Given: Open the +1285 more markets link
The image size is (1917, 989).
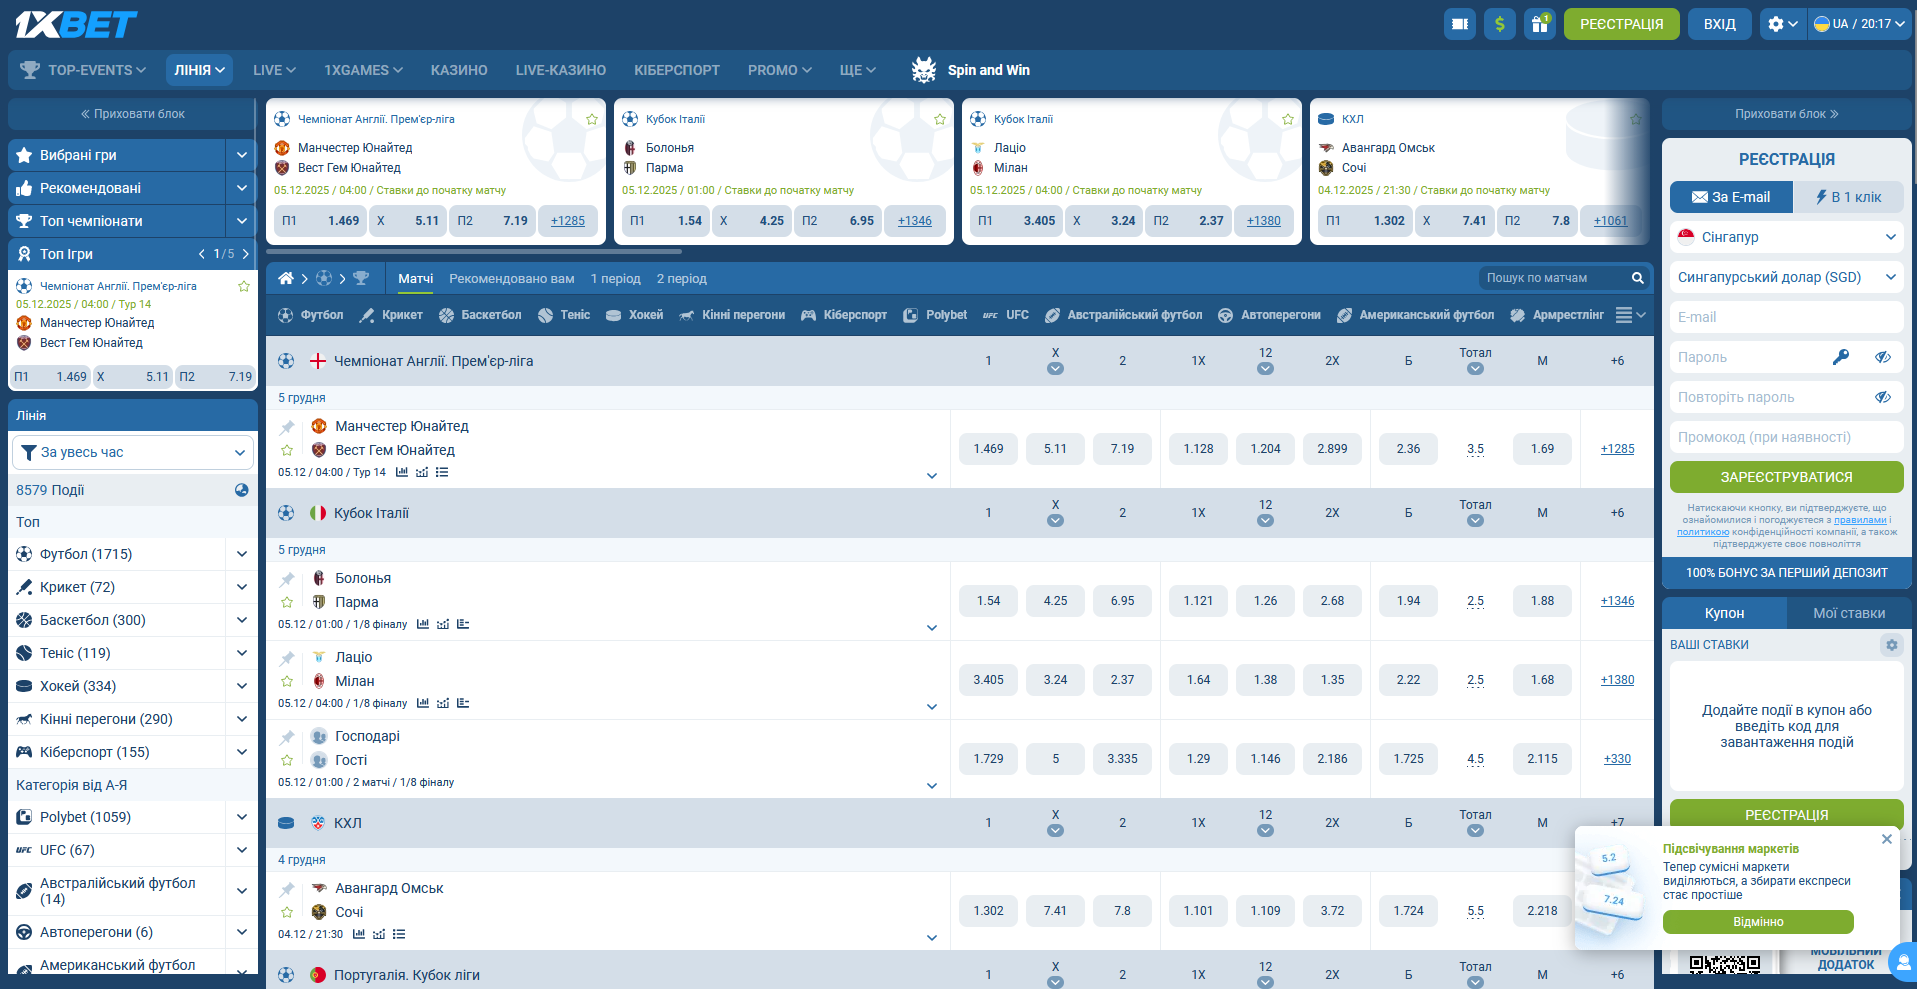Looking at the screenshot, I should (1617, 449).
